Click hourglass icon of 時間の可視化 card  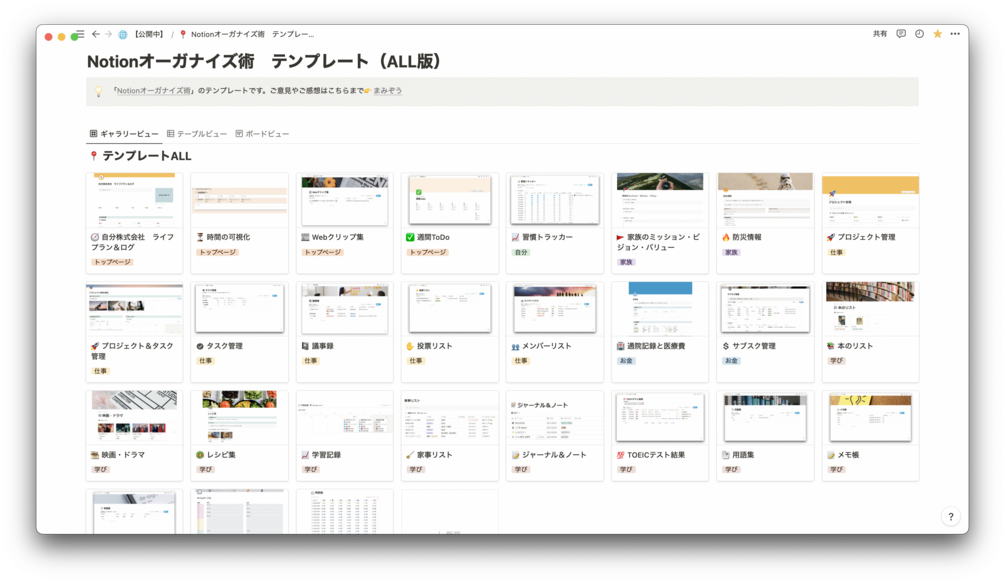pos(200,237)
